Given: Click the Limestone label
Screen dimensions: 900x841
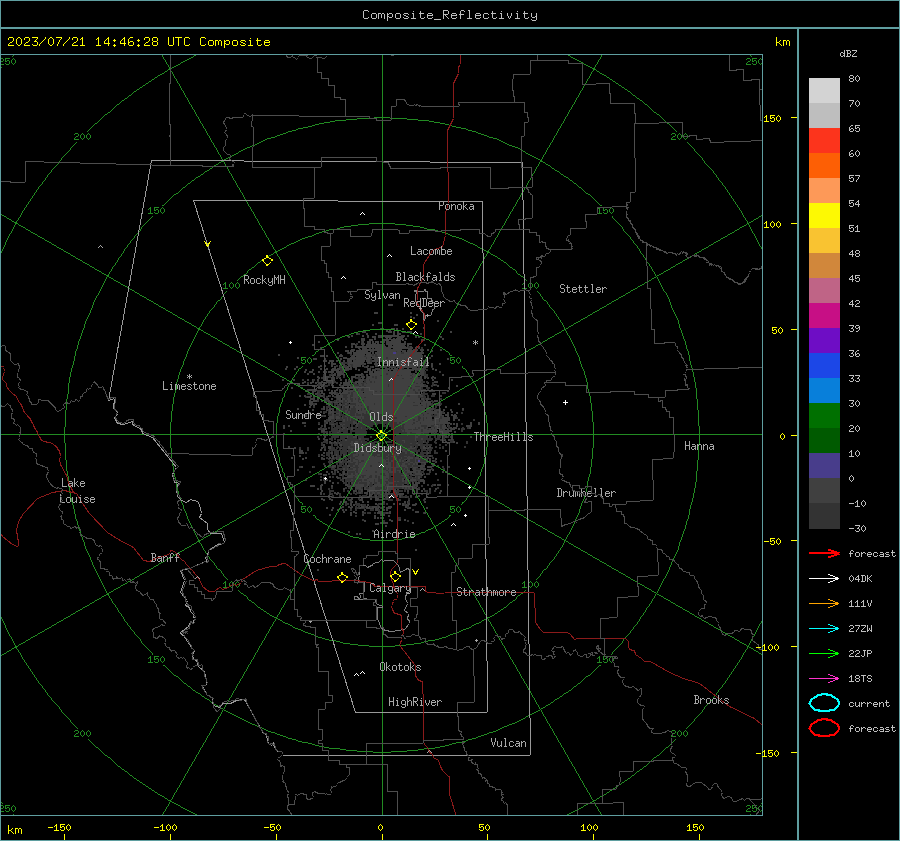Looking at the screenshot, I should click(x=189, y=386).
